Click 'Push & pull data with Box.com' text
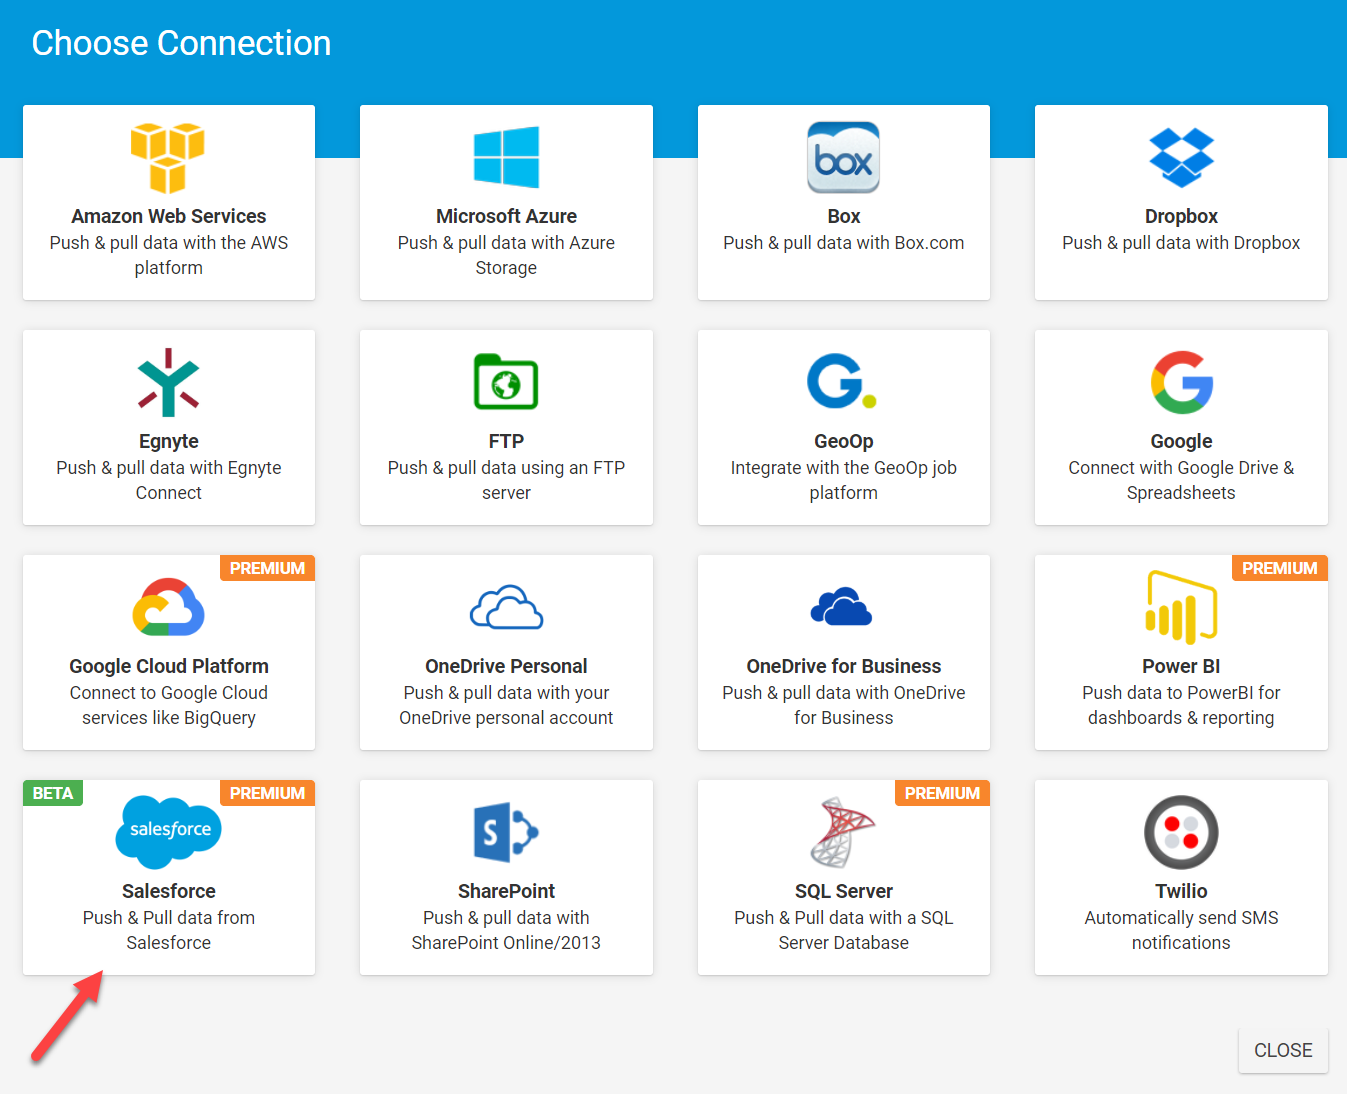 [x=844, y=243]
